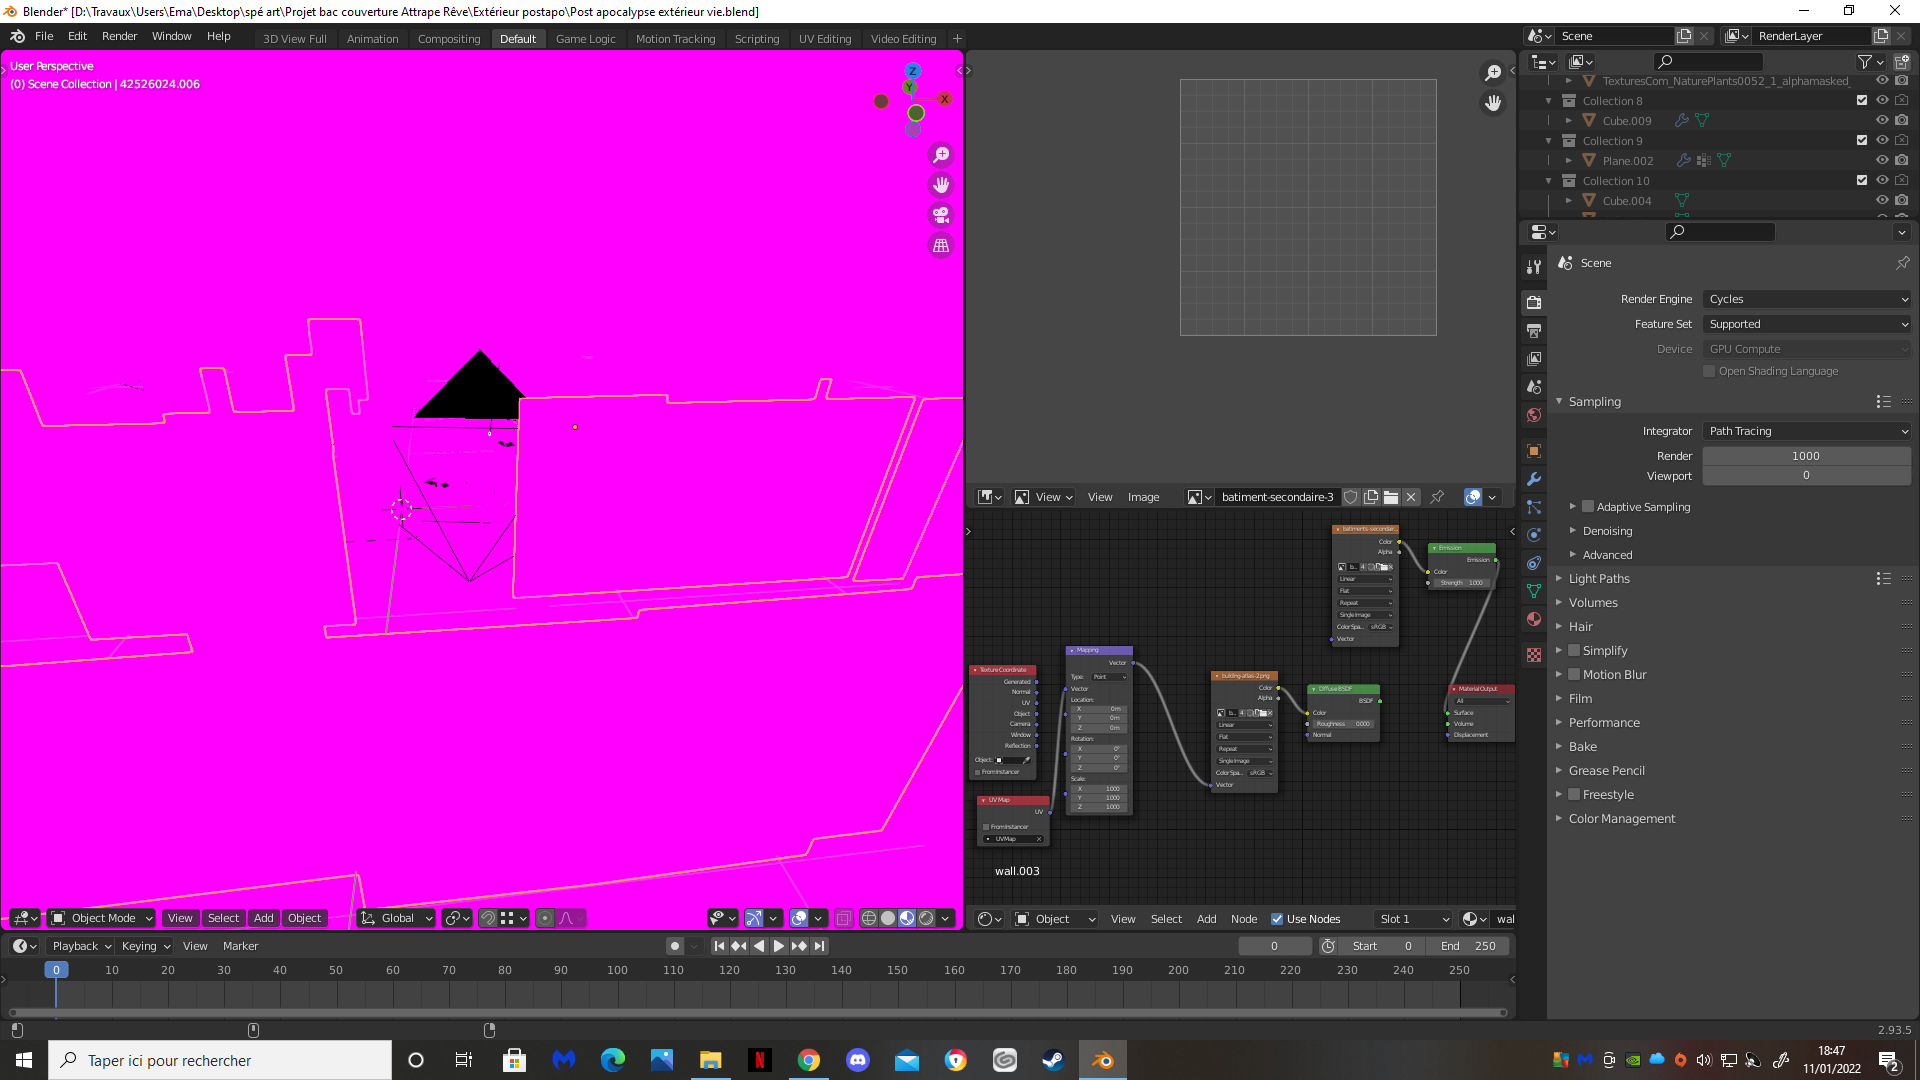Open the Texture properties tab
This screenshot has width=1920, height=1080.
pyautogui.click(x=1534, y=655)
